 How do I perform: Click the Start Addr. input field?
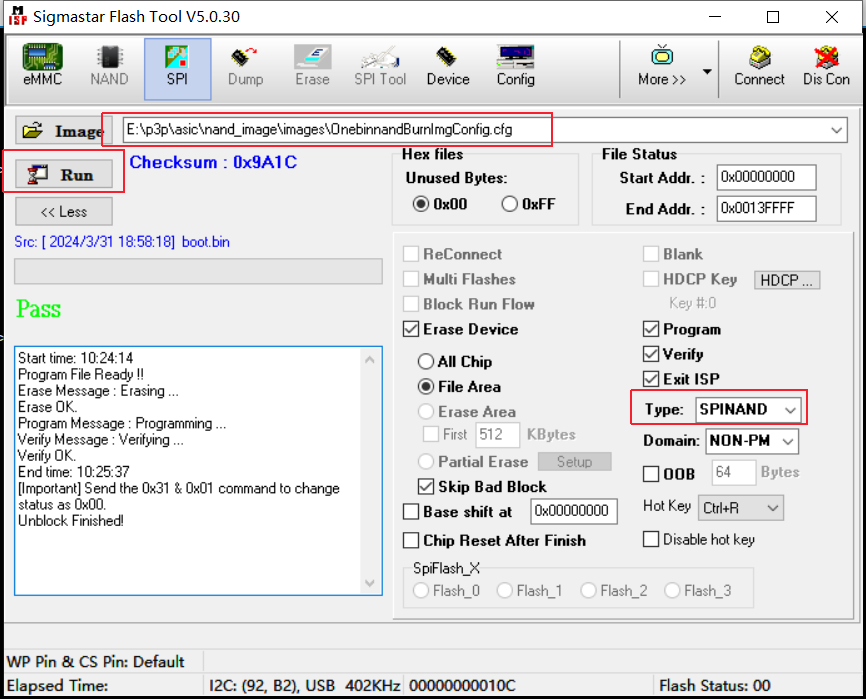point(766,177)
